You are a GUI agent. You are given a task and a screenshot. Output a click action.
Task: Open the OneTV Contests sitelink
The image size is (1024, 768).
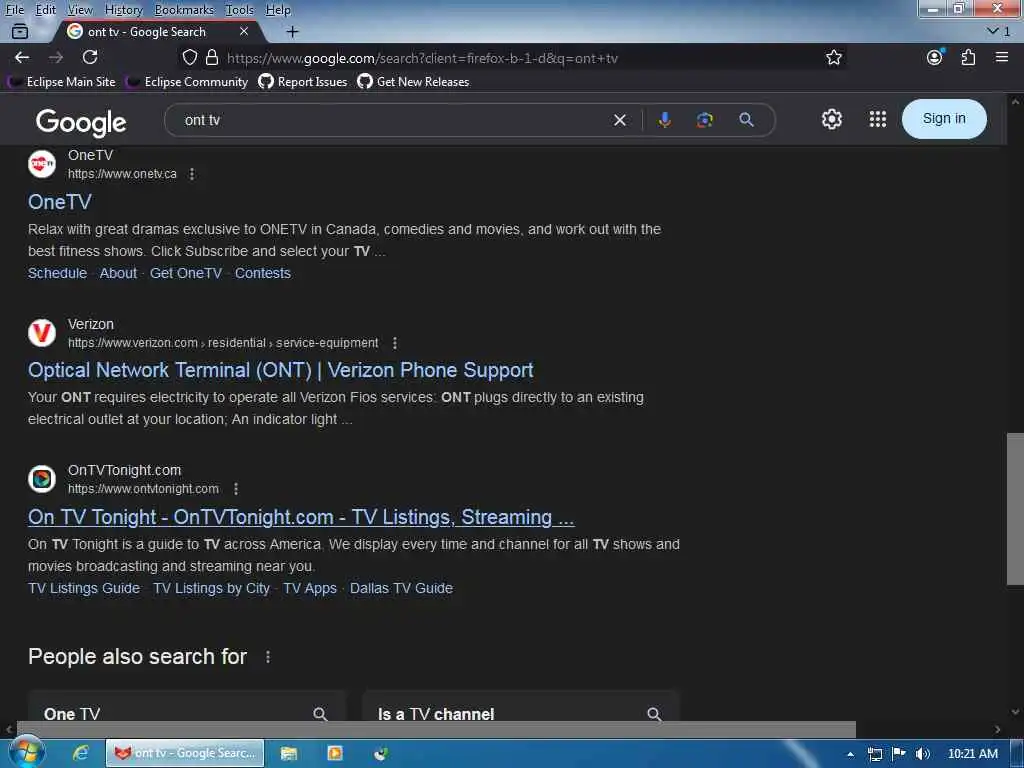(263, 273)
